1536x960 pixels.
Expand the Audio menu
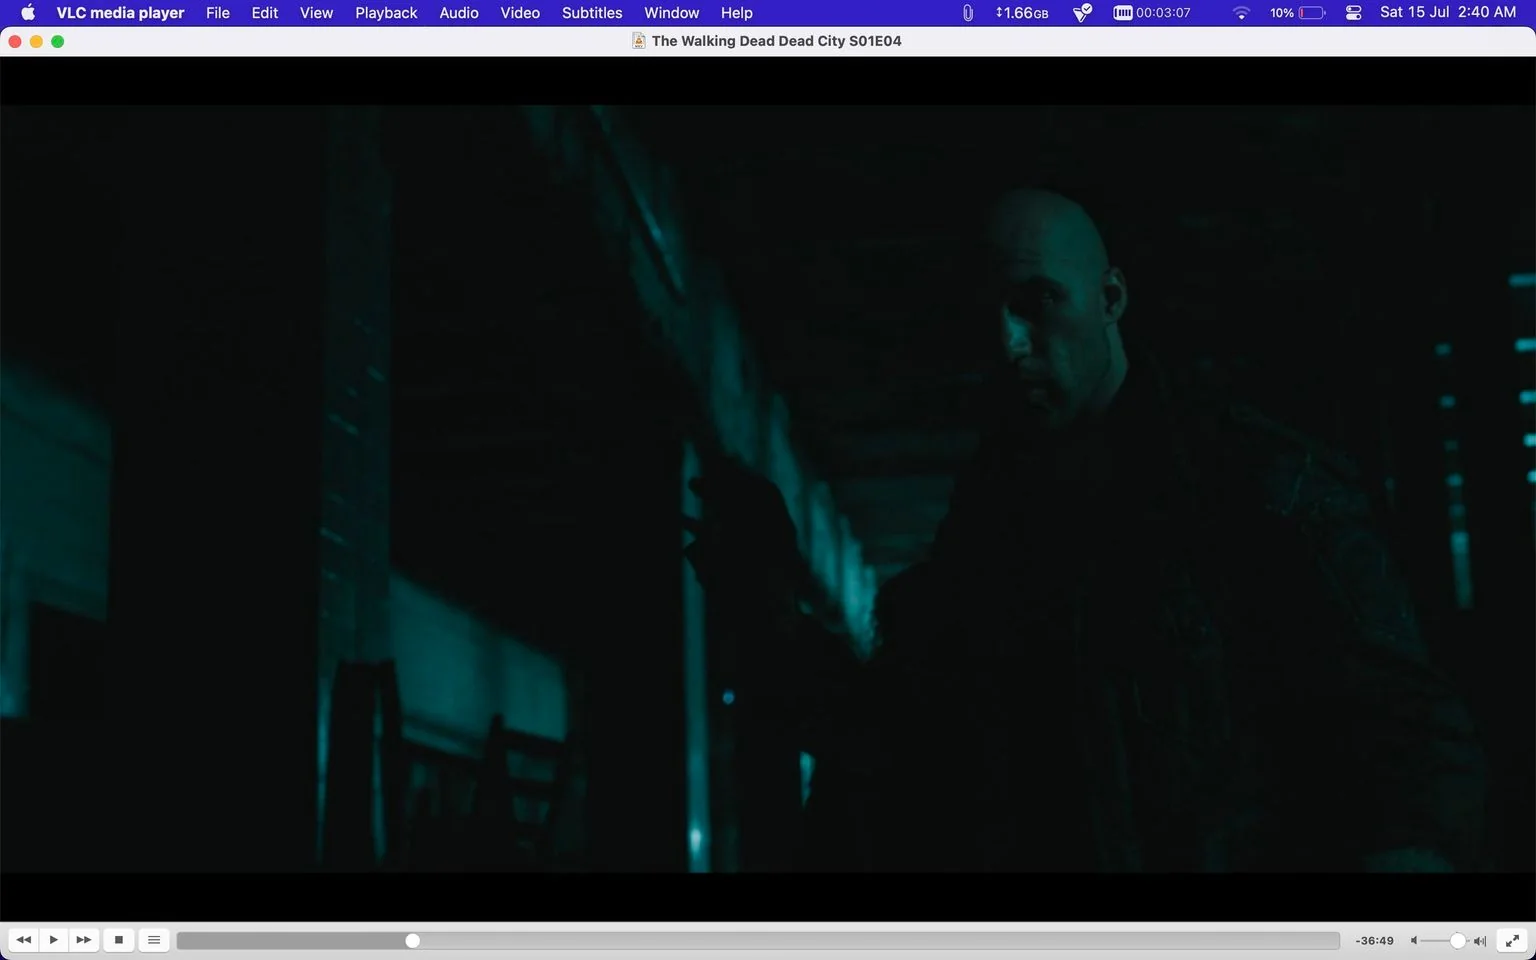pyautogui.click(x=459, y=13)
